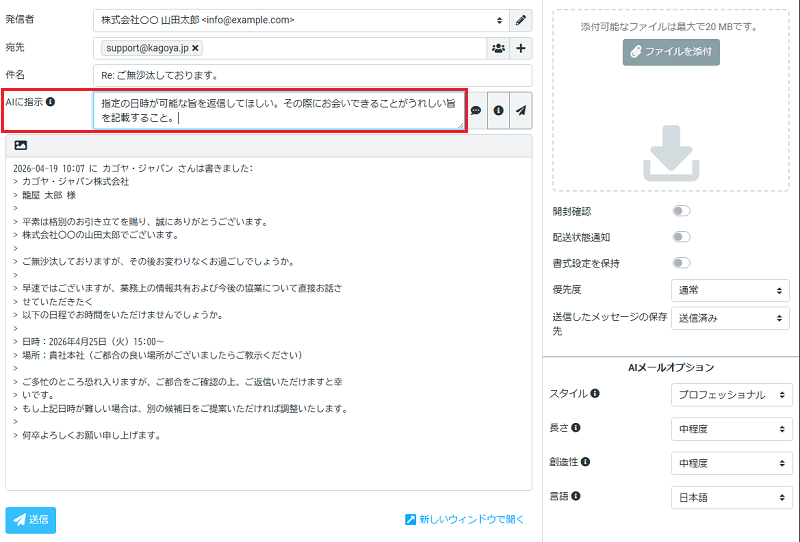This screenshot has height=542, width=800.
Task: Show info for 言語 option
Action: pyautogui.click(x=576, y=496)
